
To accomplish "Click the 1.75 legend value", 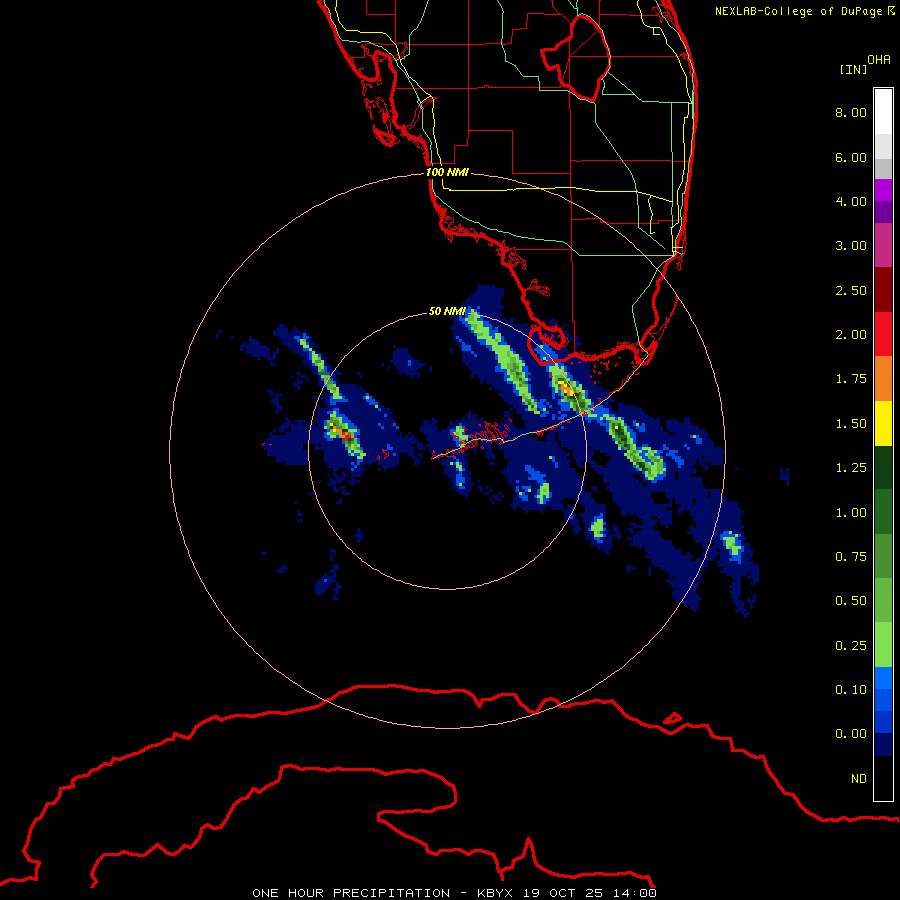I will tap(851, 379).
